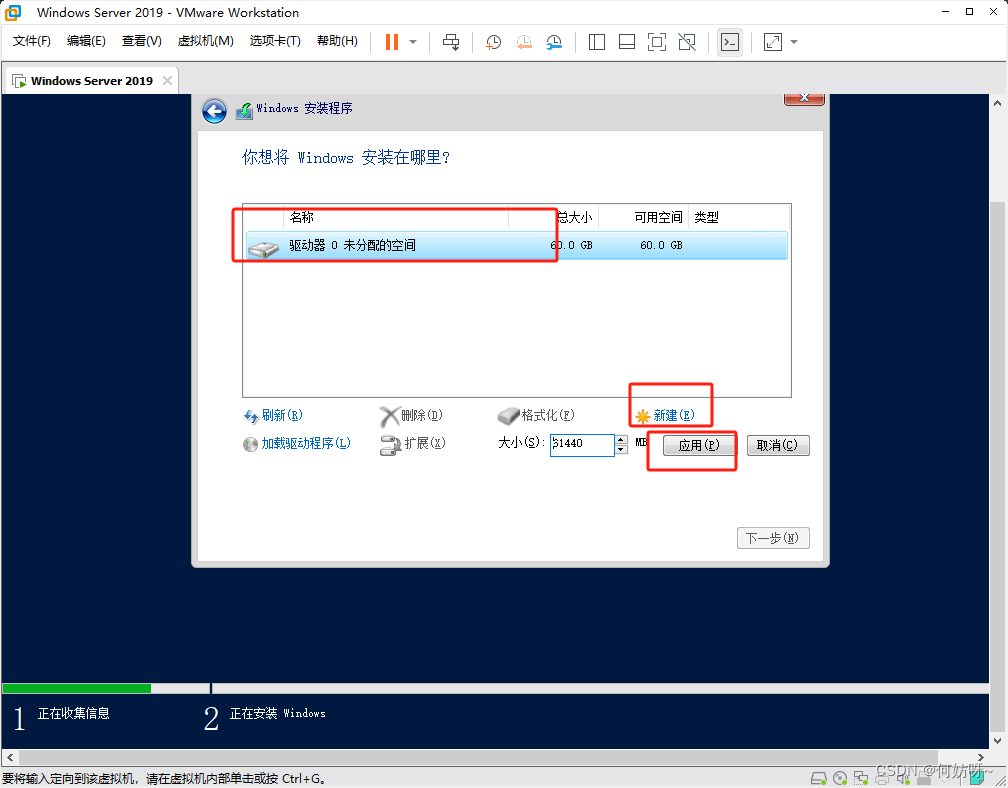The image size is (1008, 788).
Task: Enter full screen mode
Action: pos(656,42)
